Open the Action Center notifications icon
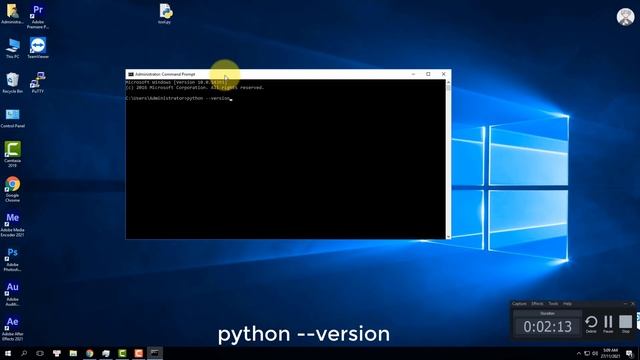 click(x=629, y=353)
